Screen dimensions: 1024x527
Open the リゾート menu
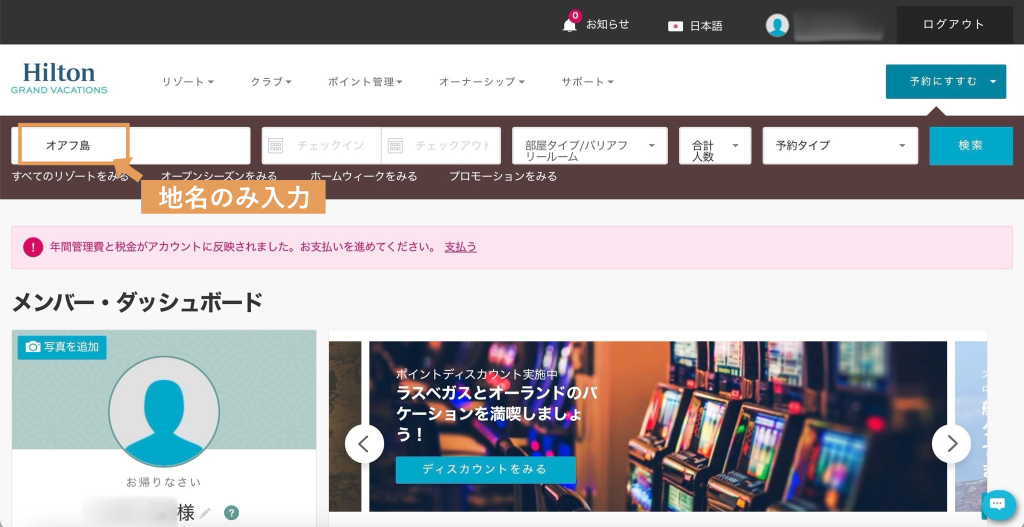(x=187, y=82)
